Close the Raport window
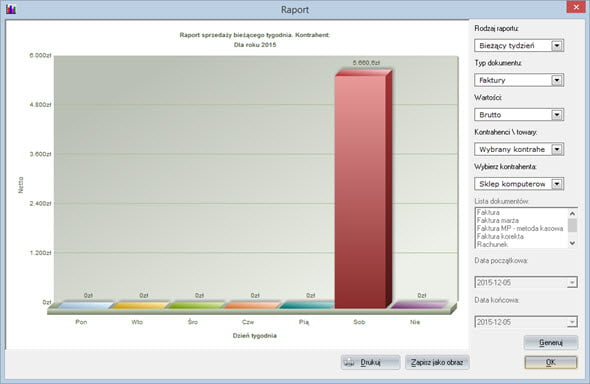This screenshot has height=384, width=590. tap(576, 7)
